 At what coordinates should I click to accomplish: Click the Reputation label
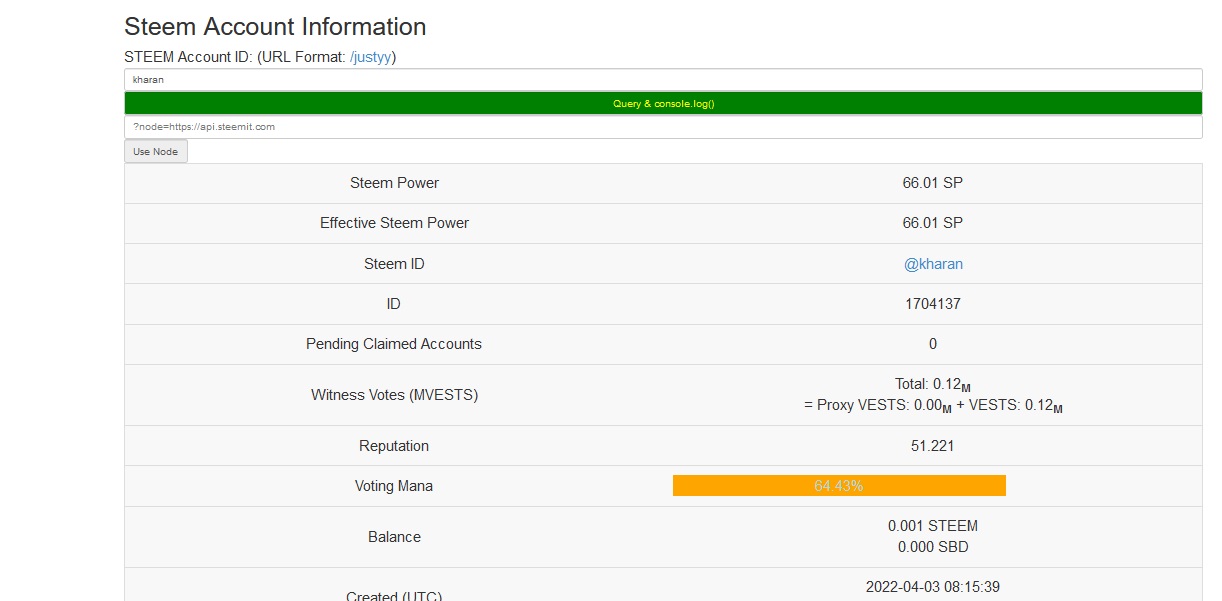pyautogui.click(x=394, y=446)
